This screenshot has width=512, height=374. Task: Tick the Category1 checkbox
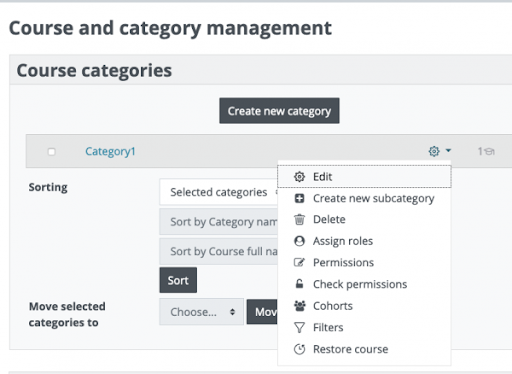tap(51, 152)
